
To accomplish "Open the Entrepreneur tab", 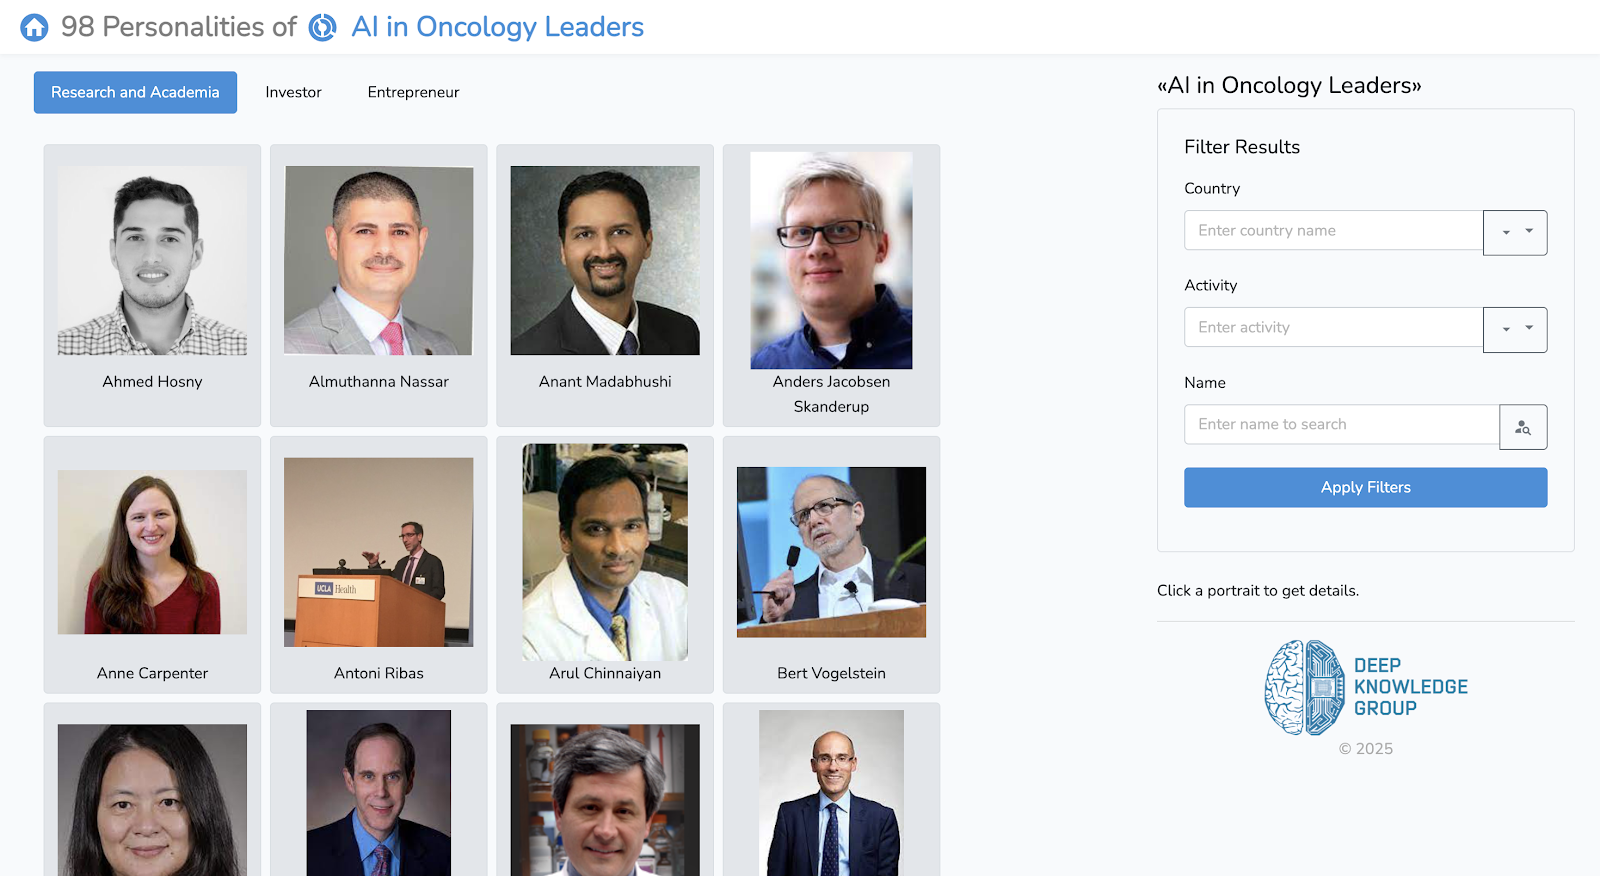I will [x=413, y=92].
